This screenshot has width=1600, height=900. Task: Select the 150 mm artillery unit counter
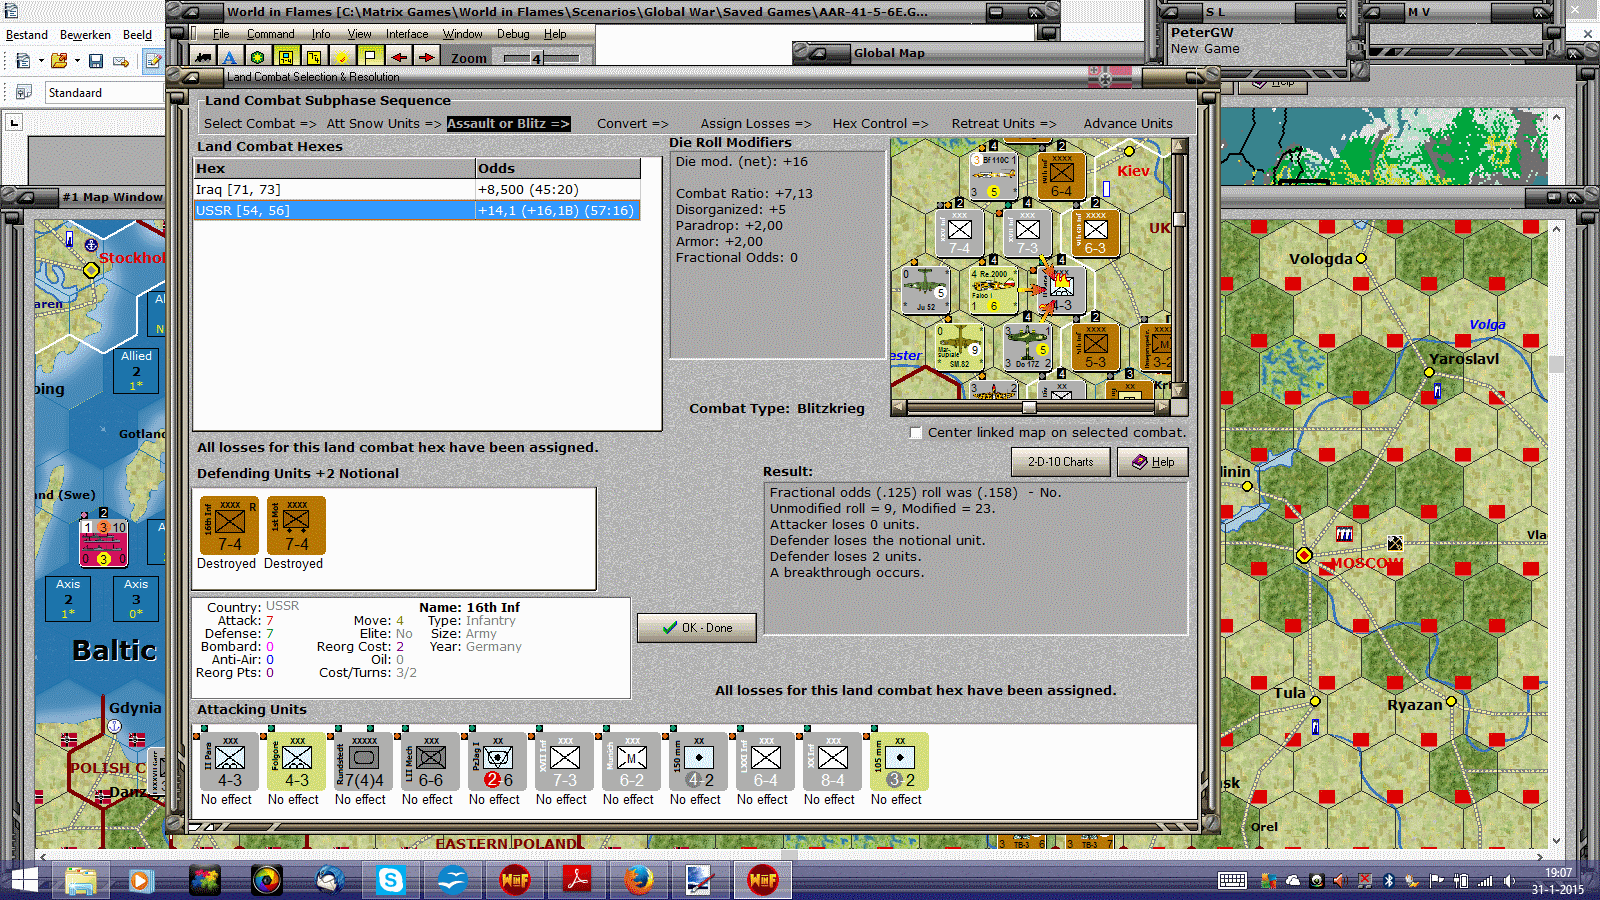point(697,762)
